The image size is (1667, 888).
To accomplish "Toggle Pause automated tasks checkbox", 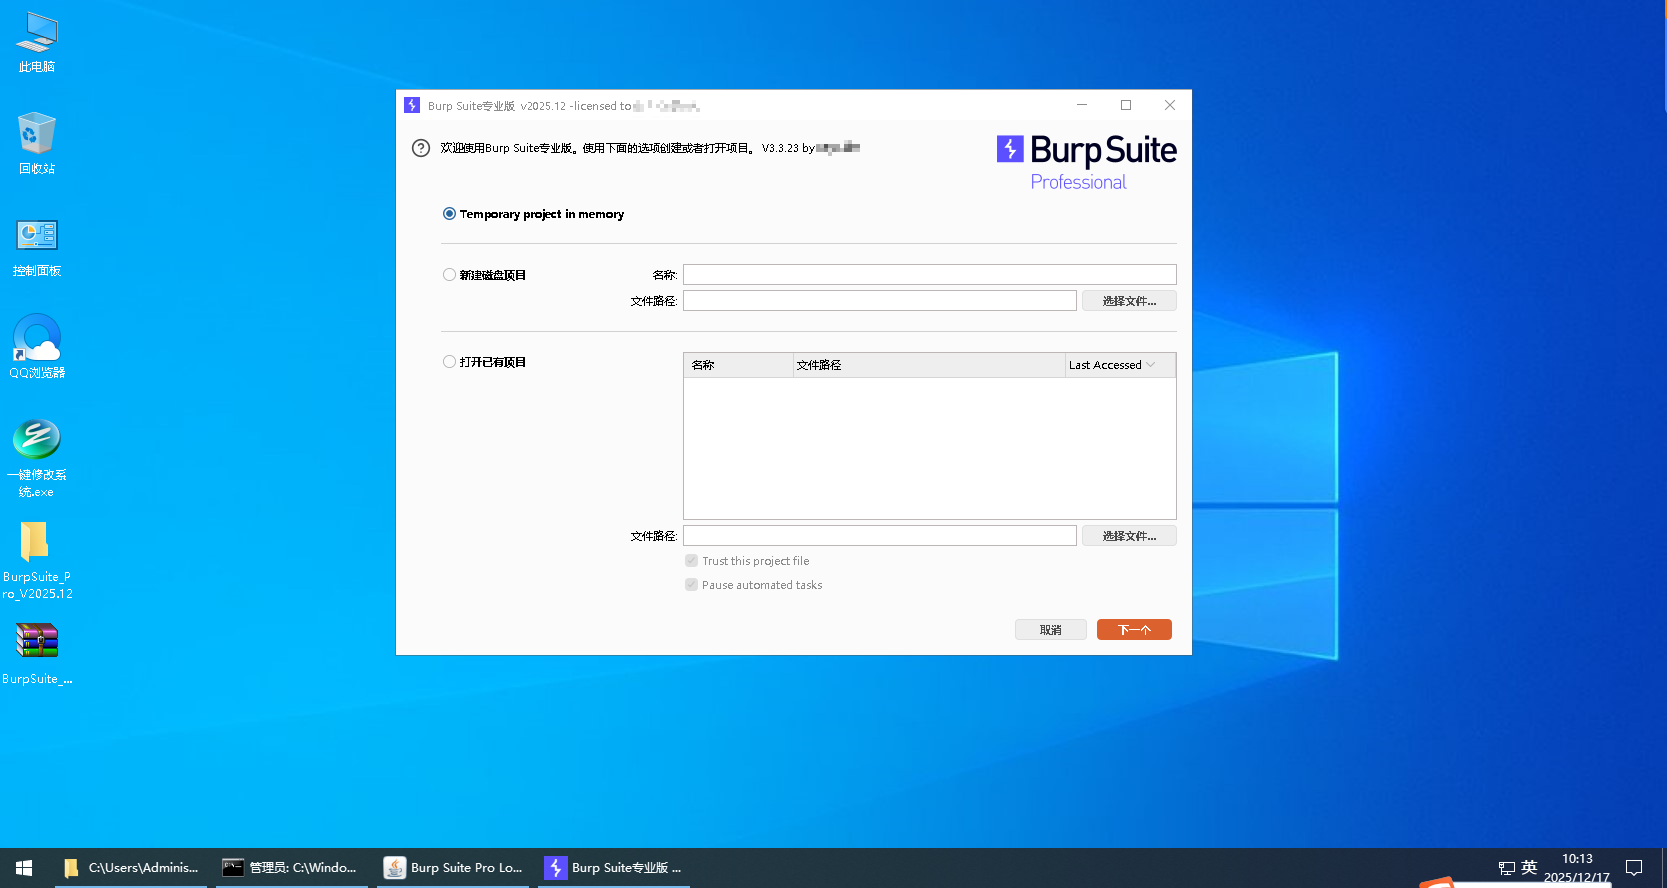I will click(691, 585).
